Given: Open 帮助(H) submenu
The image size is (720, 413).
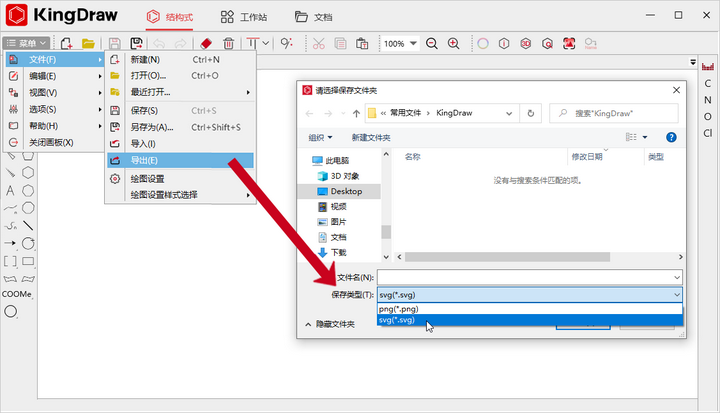Looking at the screenshot, I should pyautogui.click(x=55, y=126).
